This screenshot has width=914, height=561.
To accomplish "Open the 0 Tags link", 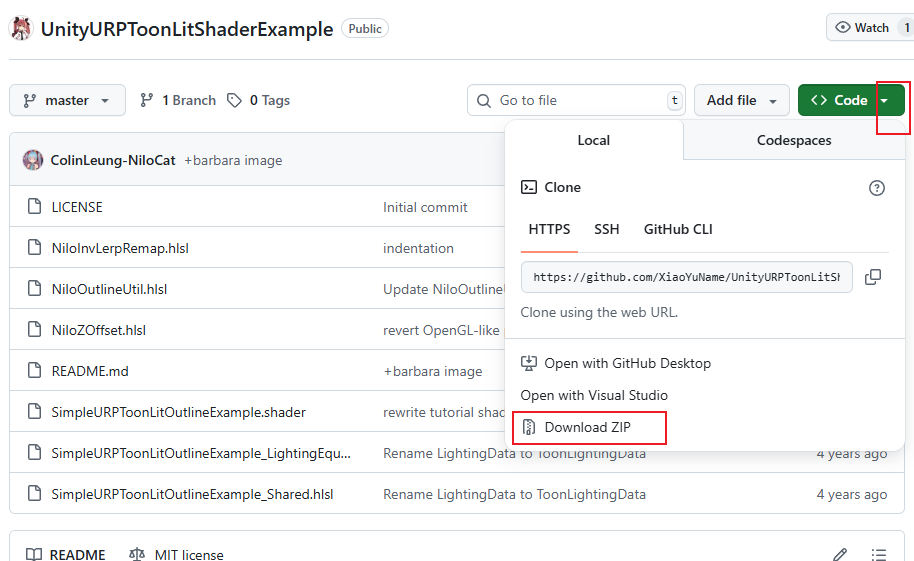I will click(258, 100).
